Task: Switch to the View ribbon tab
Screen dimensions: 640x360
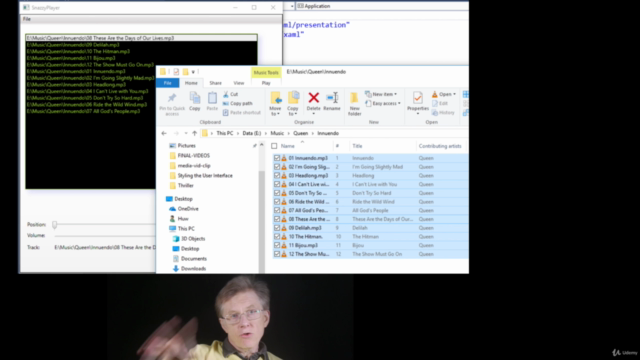Action: 239,83
